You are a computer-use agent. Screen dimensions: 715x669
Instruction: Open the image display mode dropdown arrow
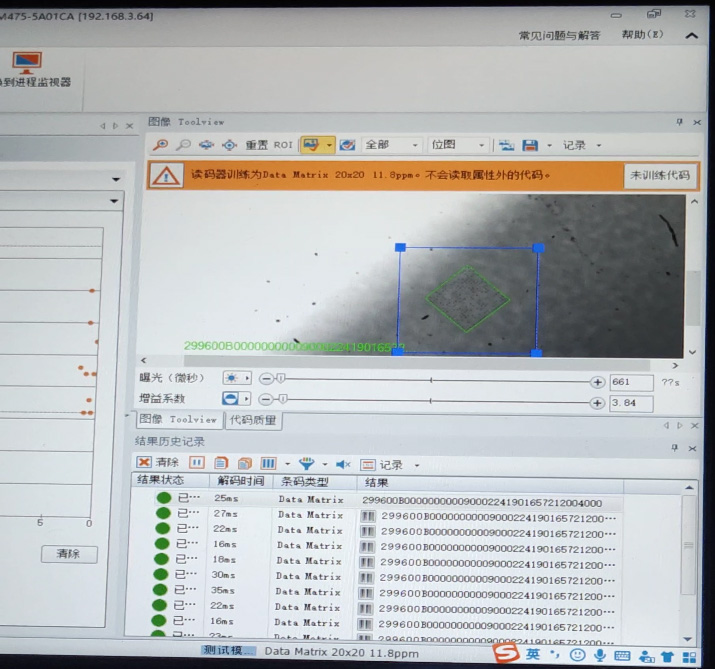[329, 145]
